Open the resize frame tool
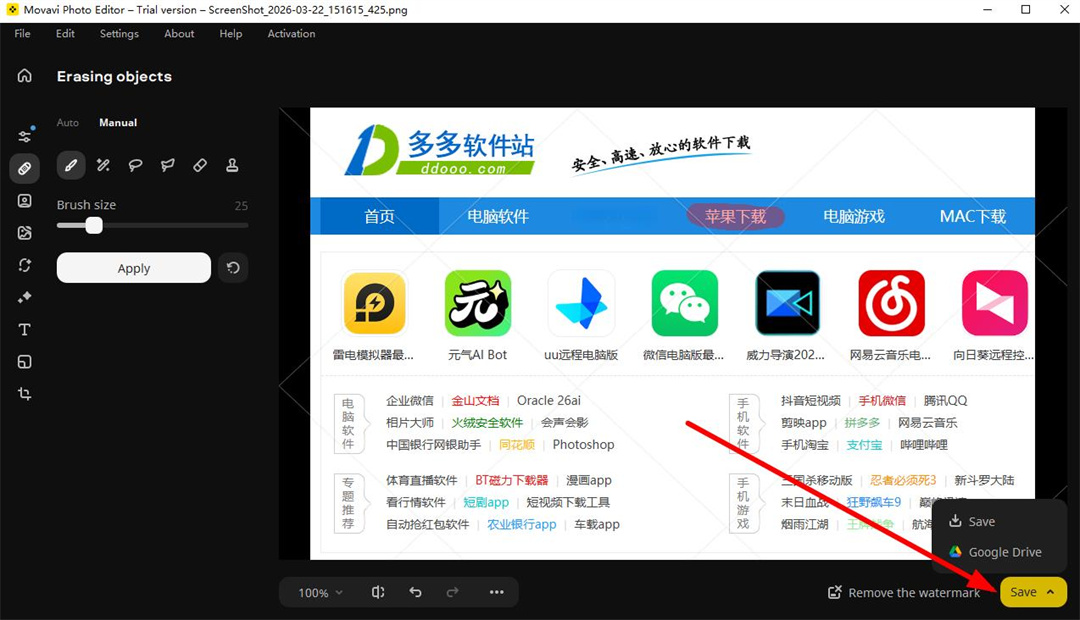 [25, 362]
